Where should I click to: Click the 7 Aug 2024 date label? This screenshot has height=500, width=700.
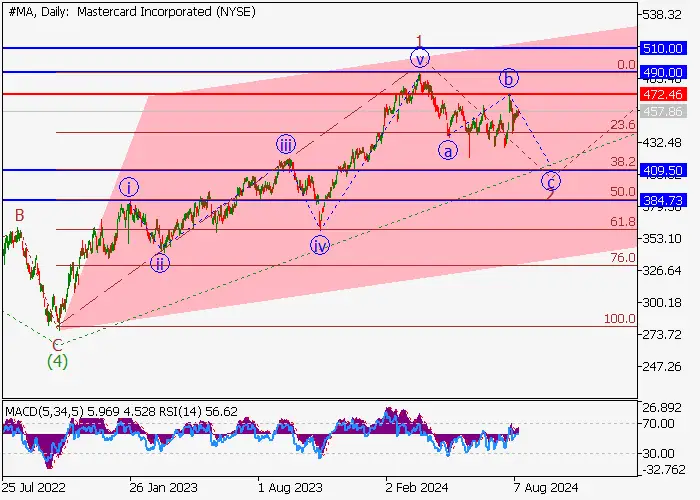coord(546,487)
